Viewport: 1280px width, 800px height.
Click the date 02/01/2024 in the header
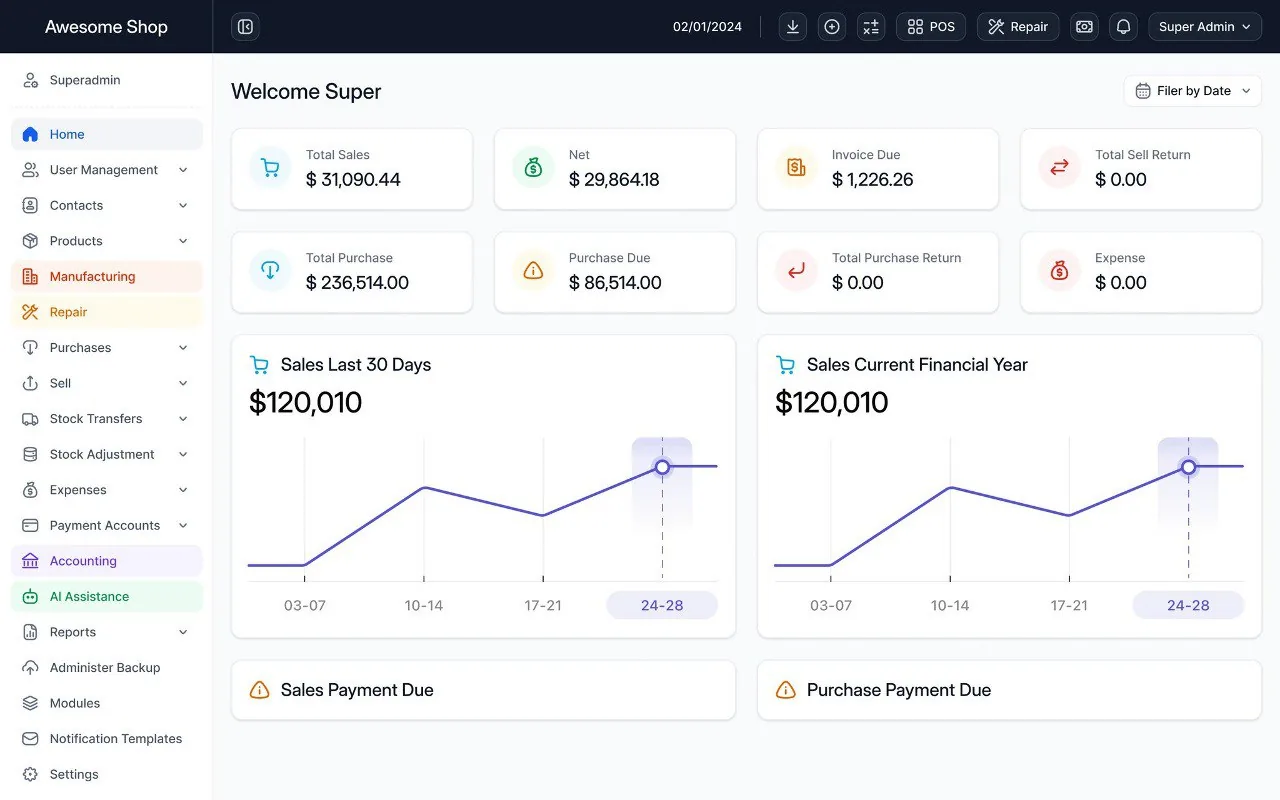click(x=707, y=27)
